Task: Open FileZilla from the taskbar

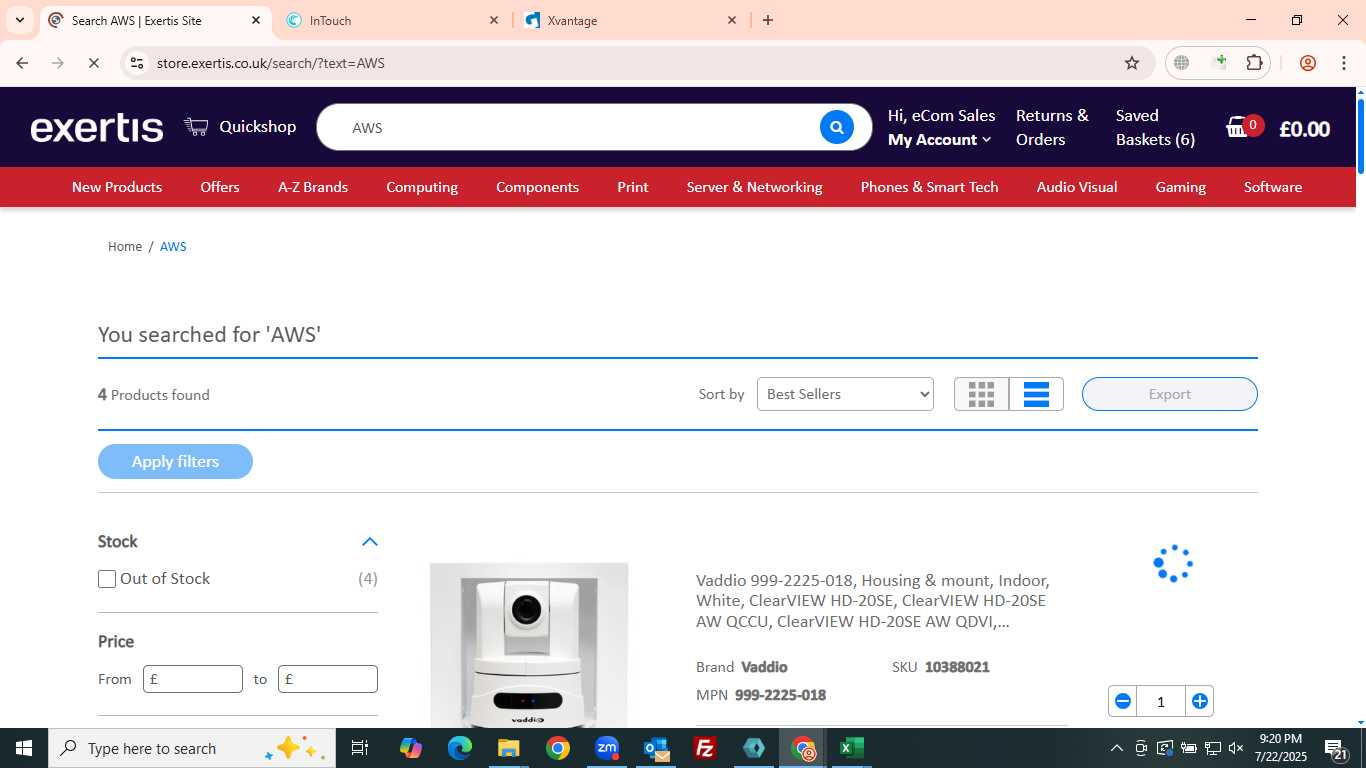Action: coord(705,748)
